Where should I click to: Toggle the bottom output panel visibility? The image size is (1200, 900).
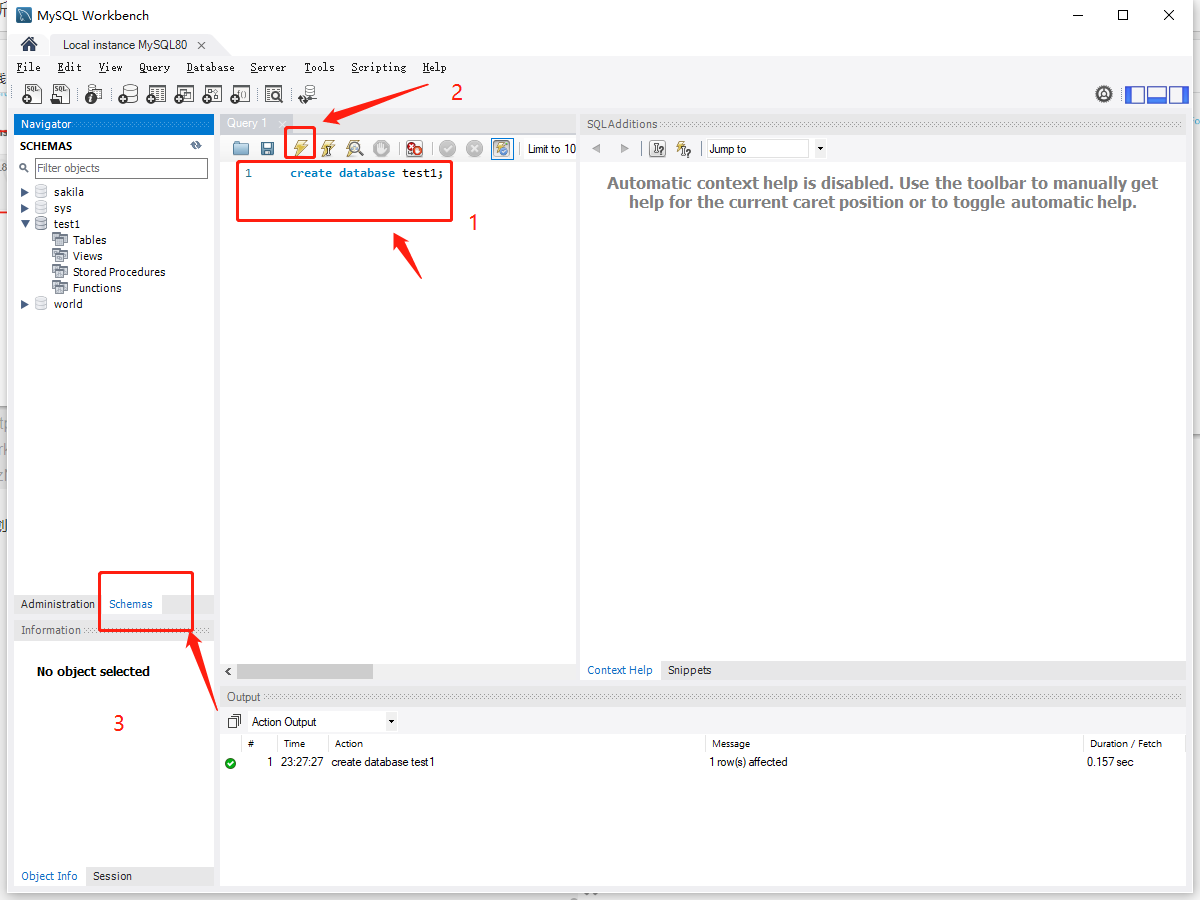[x=1157, y=95]
